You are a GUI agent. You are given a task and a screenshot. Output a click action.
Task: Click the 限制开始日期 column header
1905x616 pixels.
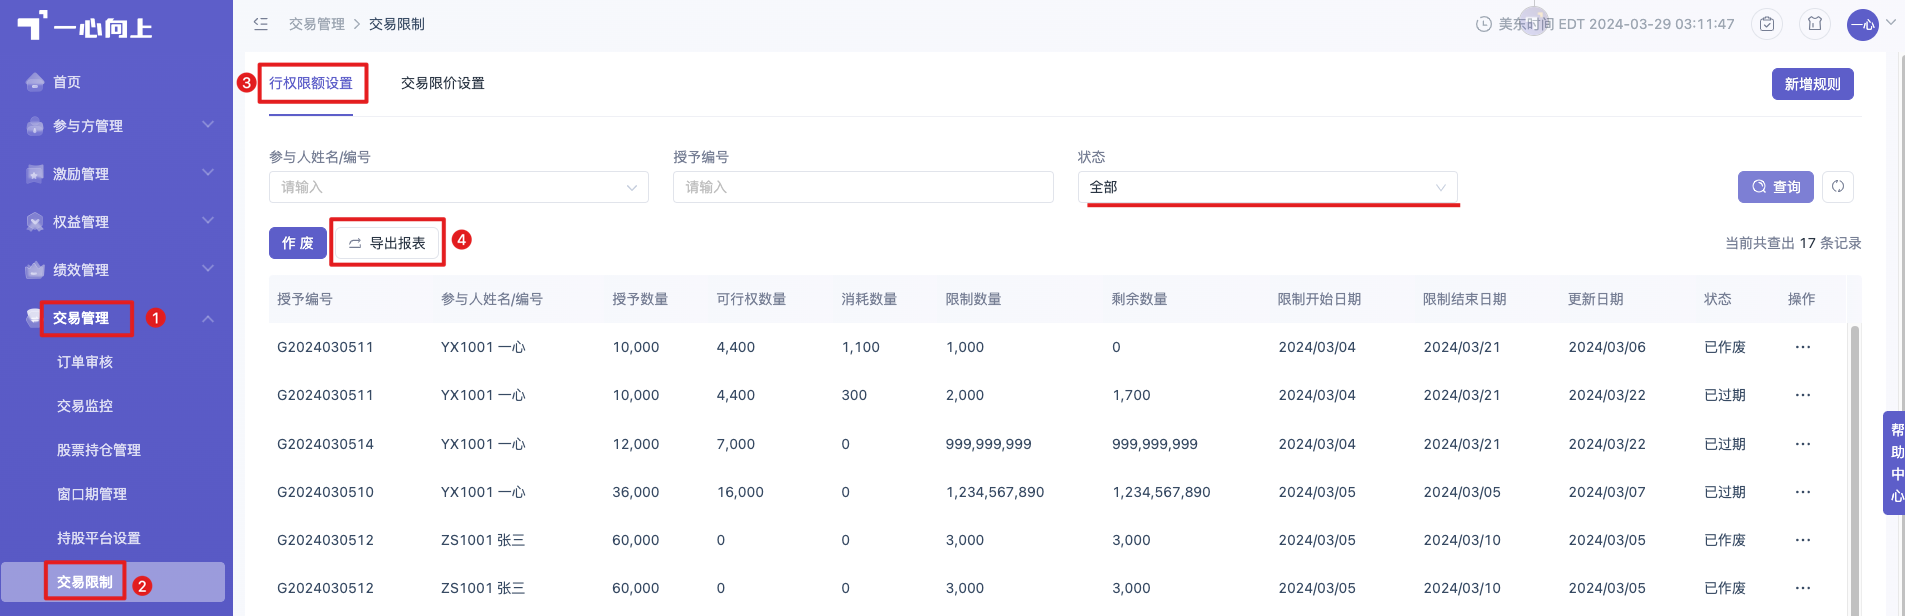pos(1319,299)
